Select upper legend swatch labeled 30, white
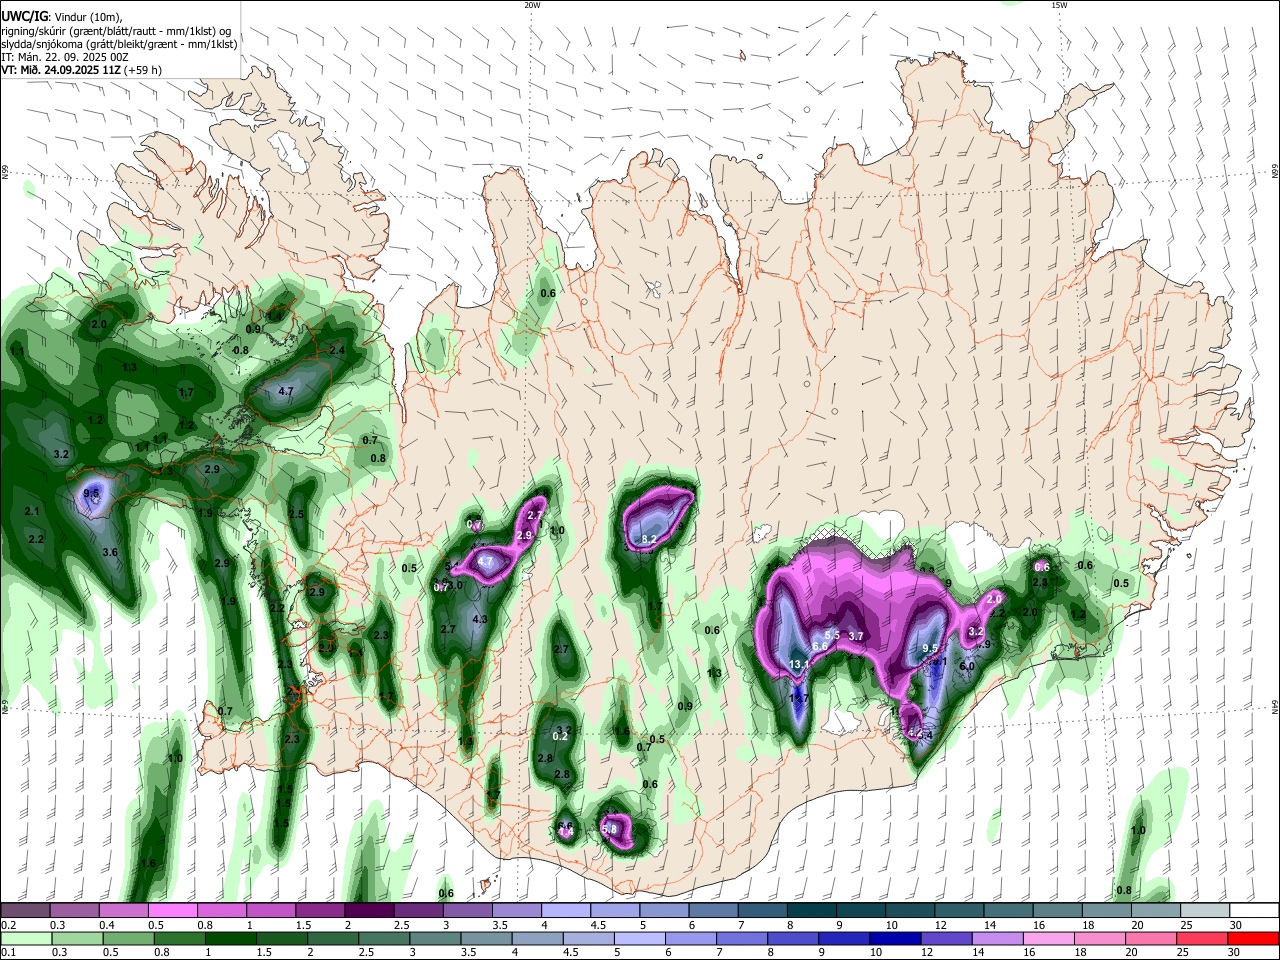The height and width of the screenshot is (960, 1280). pyautogui.click(x=1255, y=911)
